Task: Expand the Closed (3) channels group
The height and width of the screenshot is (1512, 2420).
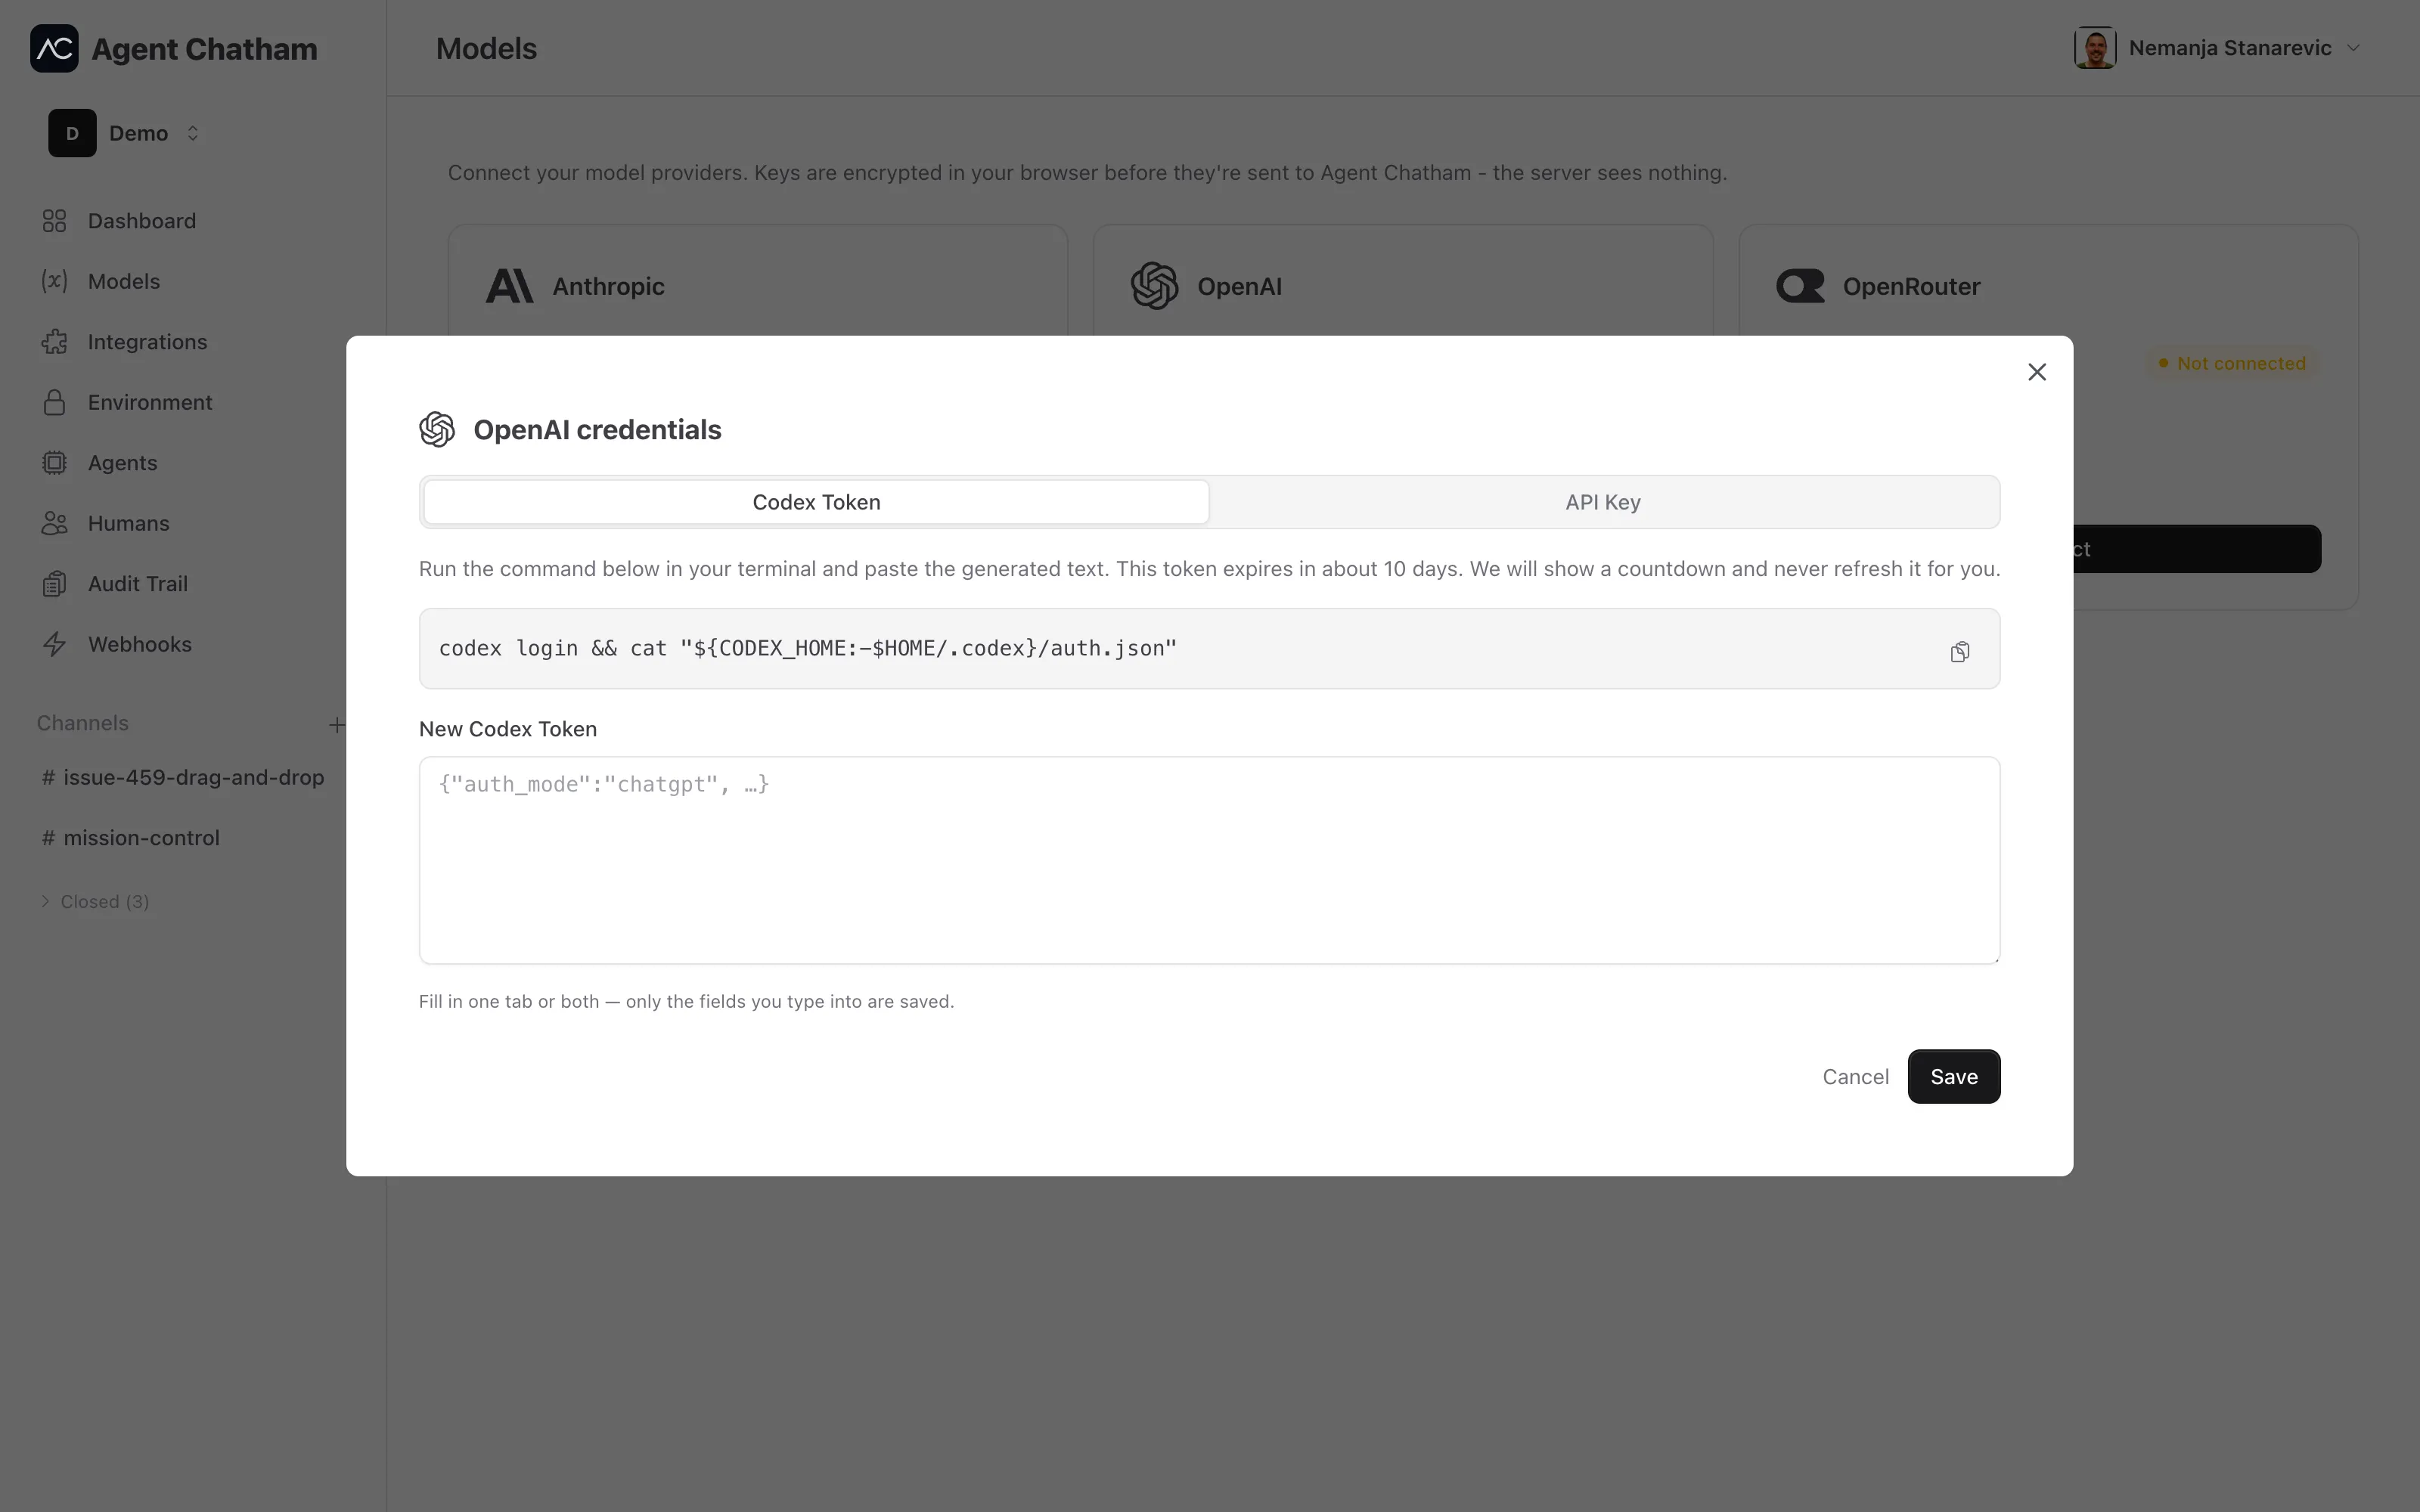Action: point(95,901)
